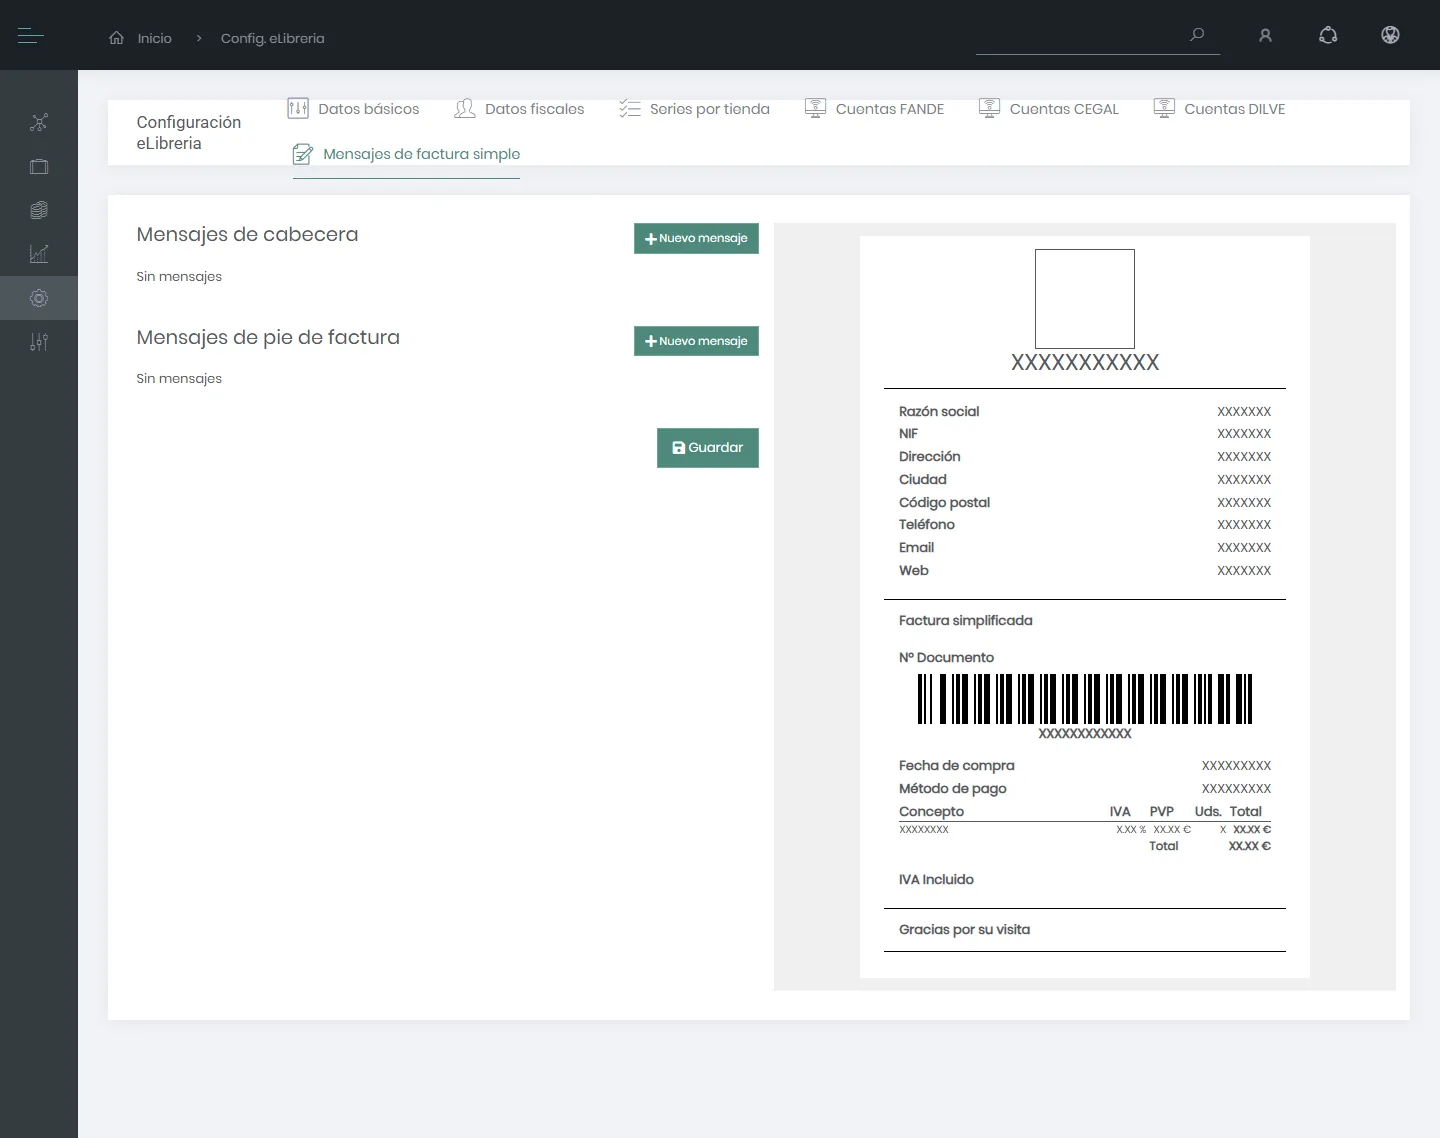
Task: Open the Series por tienda tab
Action: [x=694, y=109]
